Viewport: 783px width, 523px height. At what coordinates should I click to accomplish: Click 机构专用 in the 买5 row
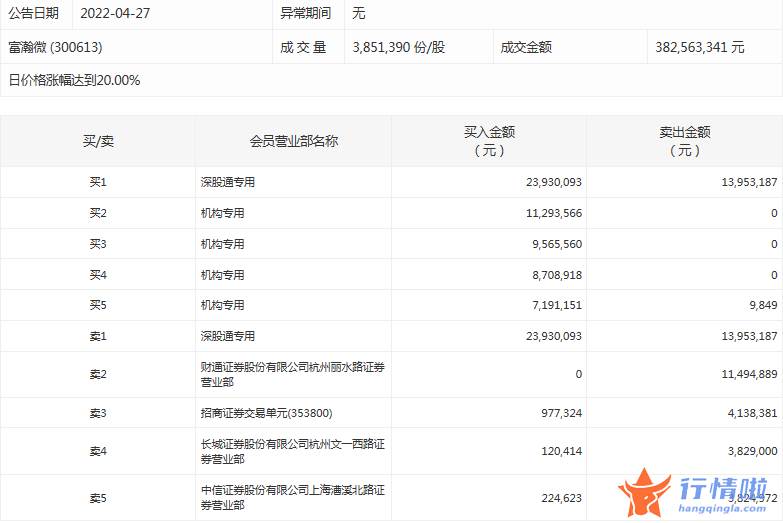[x=222, y=305]
